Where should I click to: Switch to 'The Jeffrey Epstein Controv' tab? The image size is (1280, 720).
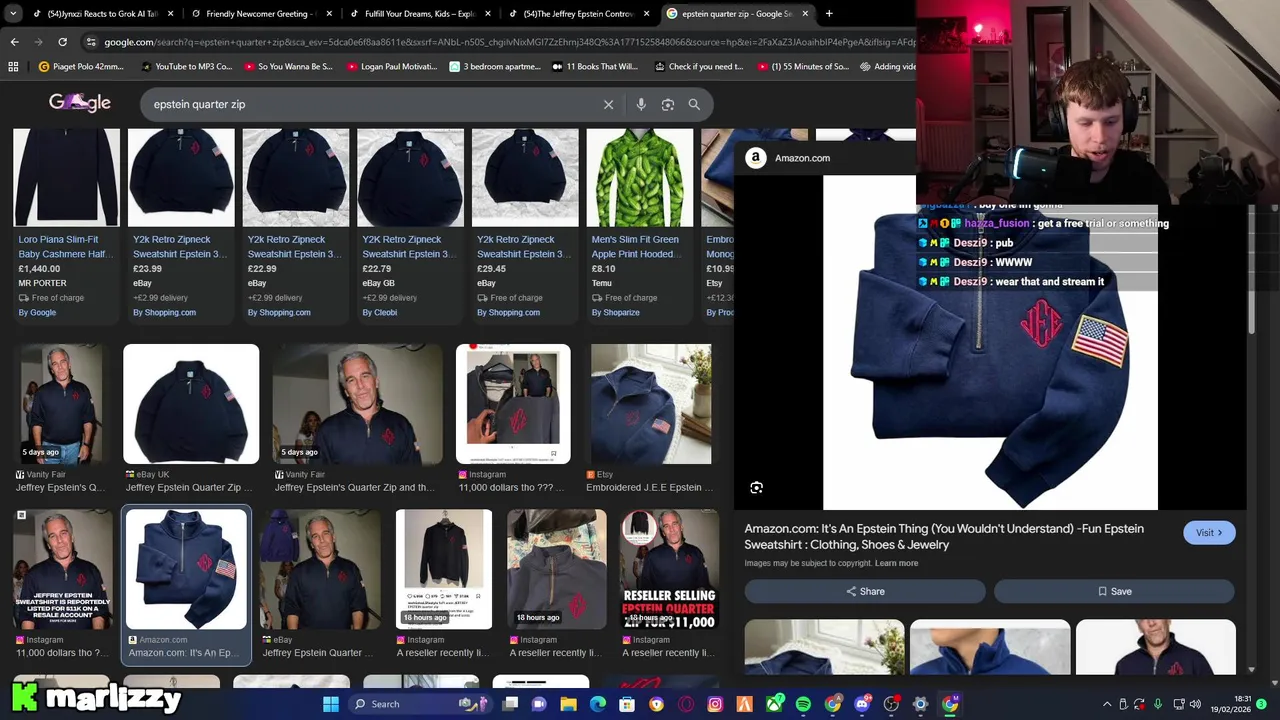[580, 14]
